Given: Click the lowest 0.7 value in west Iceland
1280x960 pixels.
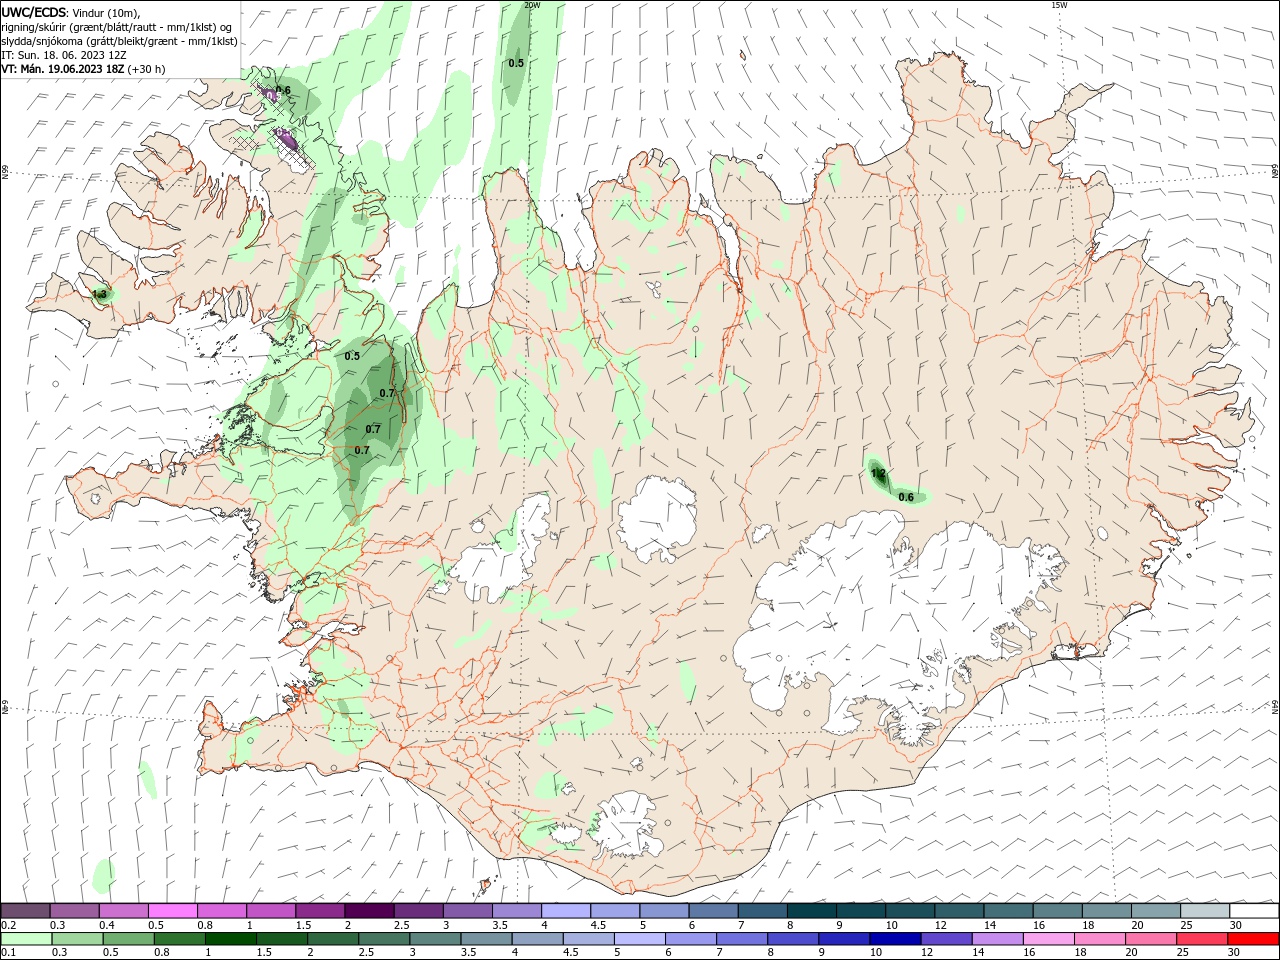Looking at the screenshot, I should 362,450.
